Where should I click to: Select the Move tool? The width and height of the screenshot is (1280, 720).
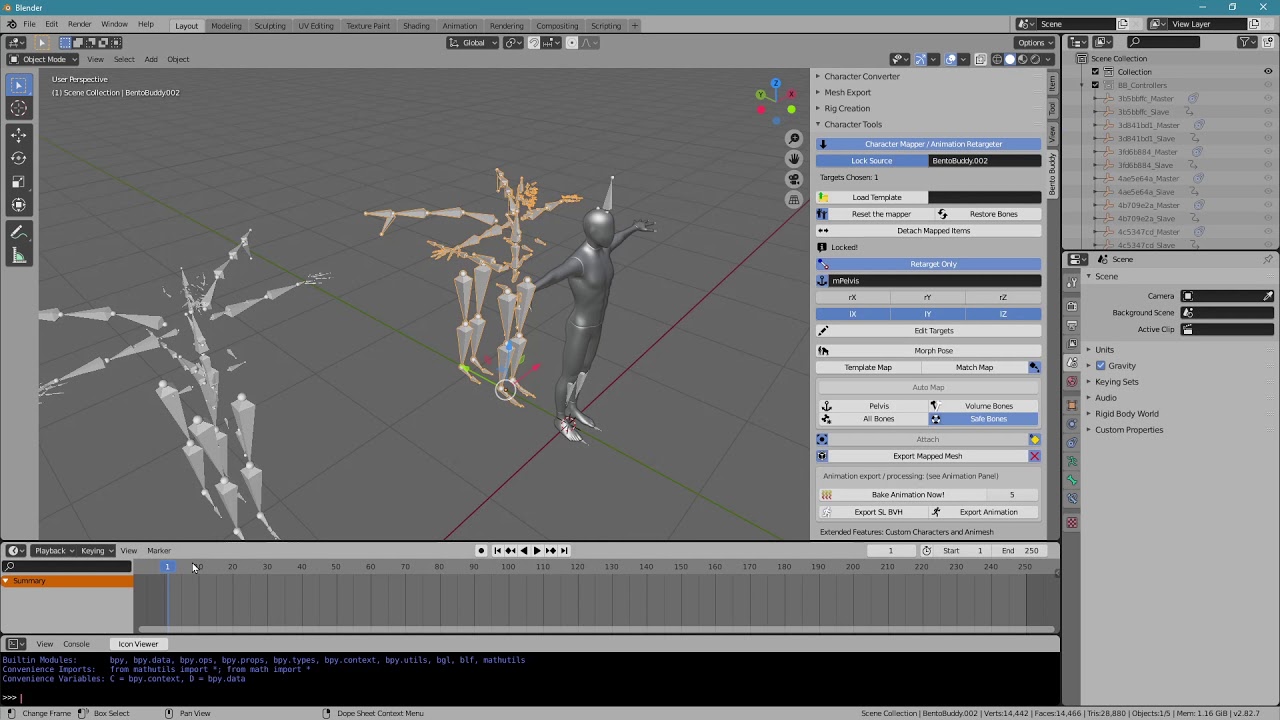click(19, 134)
